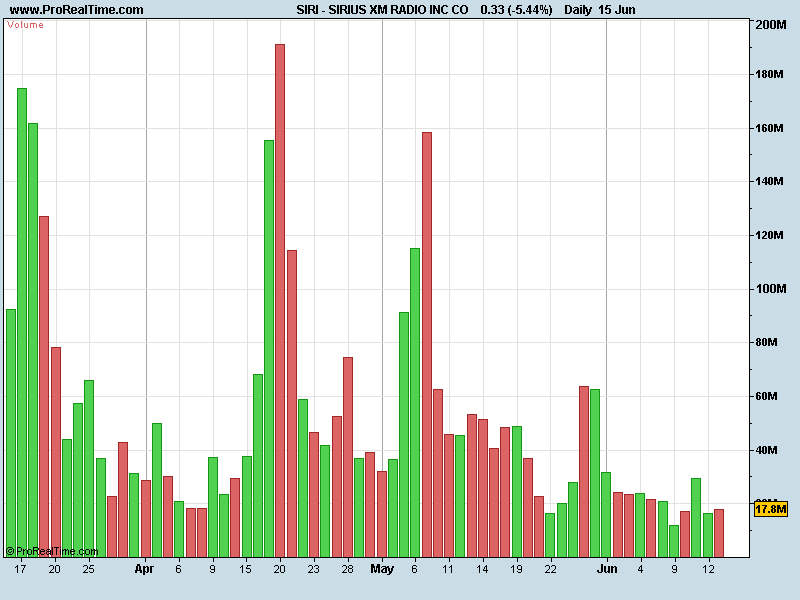
Task: Select the 17 date label on axis
Action: coord(20,569)
